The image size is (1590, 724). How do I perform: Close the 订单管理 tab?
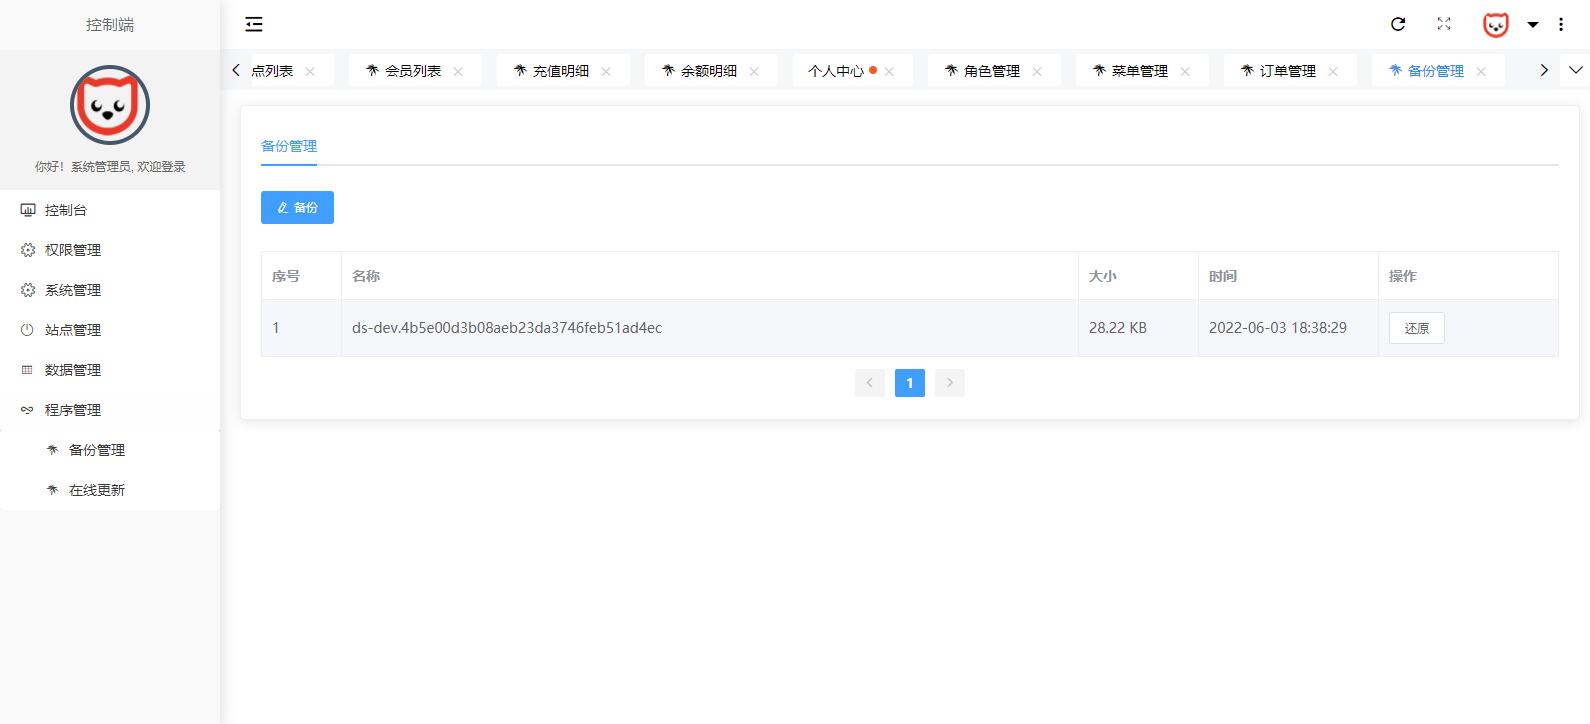pyautogui.click(x=1333, y=71)
